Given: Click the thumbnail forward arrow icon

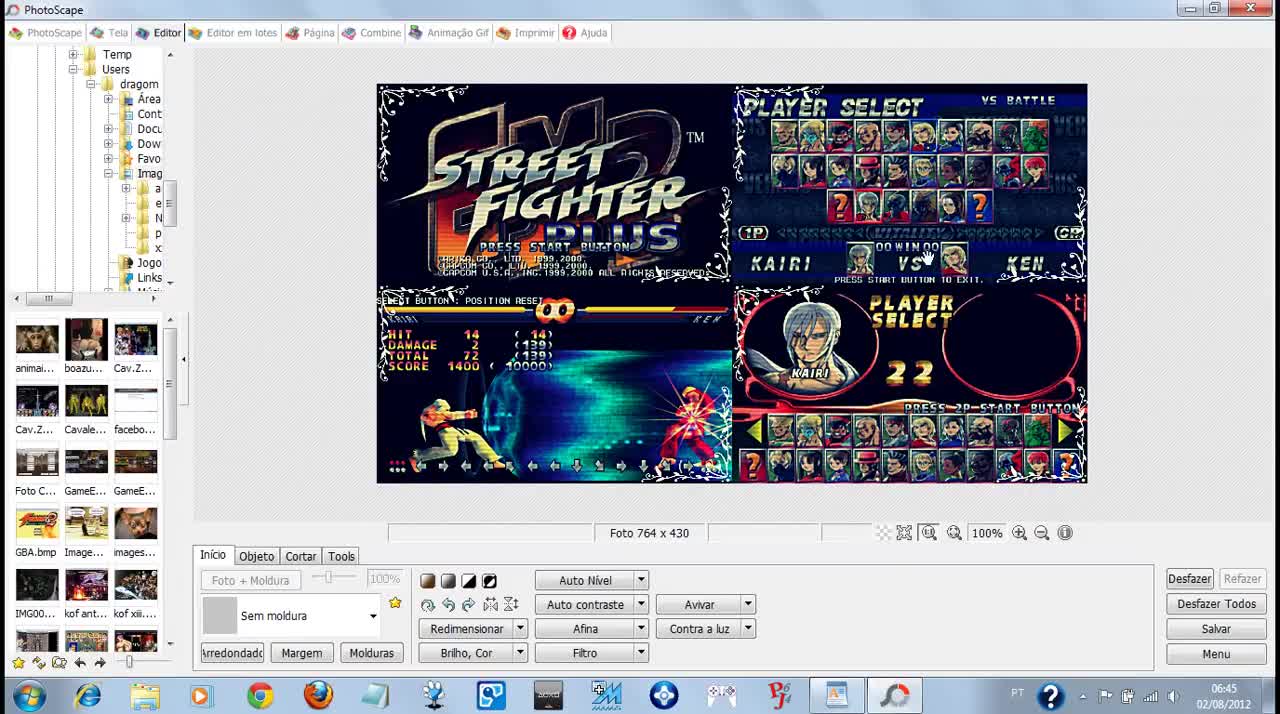Looking at the screenshot, I should [x=100, y=662].
